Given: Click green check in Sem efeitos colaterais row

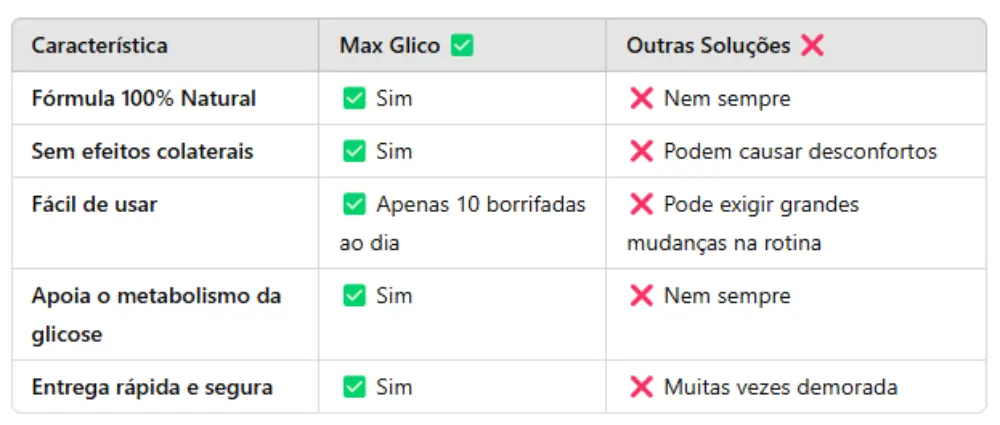Looking at the screenshot, I should tap(354, 151).
